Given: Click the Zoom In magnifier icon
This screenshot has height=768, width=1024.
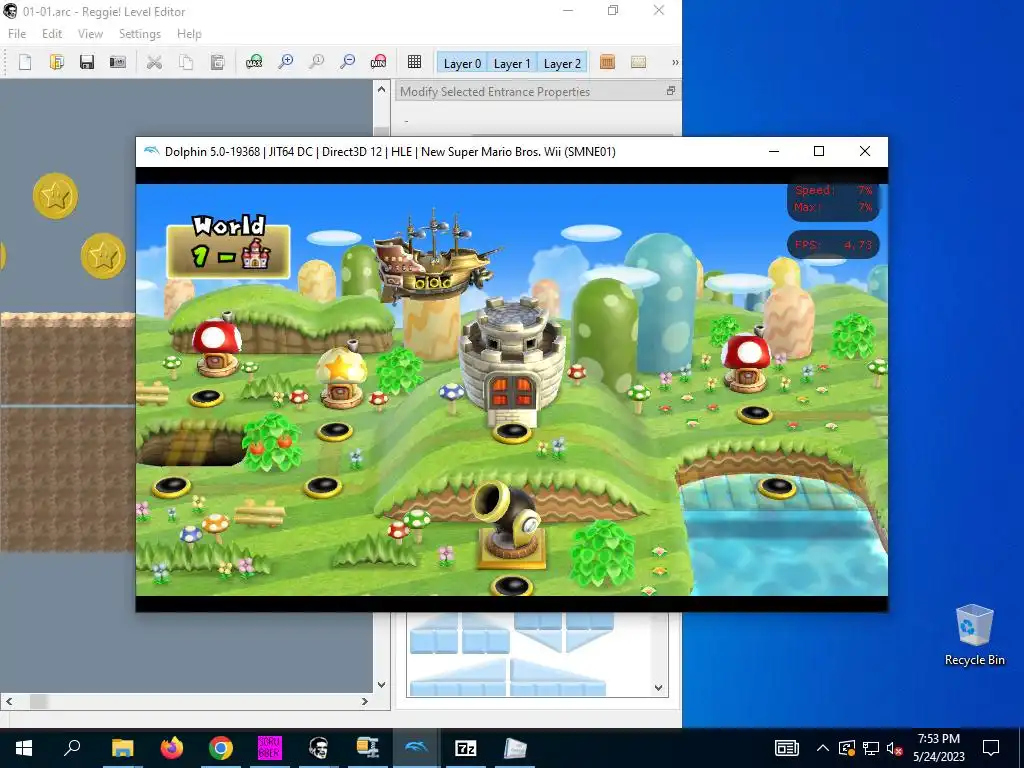Looking at the screenshot, I should click(x=285, y=62).
